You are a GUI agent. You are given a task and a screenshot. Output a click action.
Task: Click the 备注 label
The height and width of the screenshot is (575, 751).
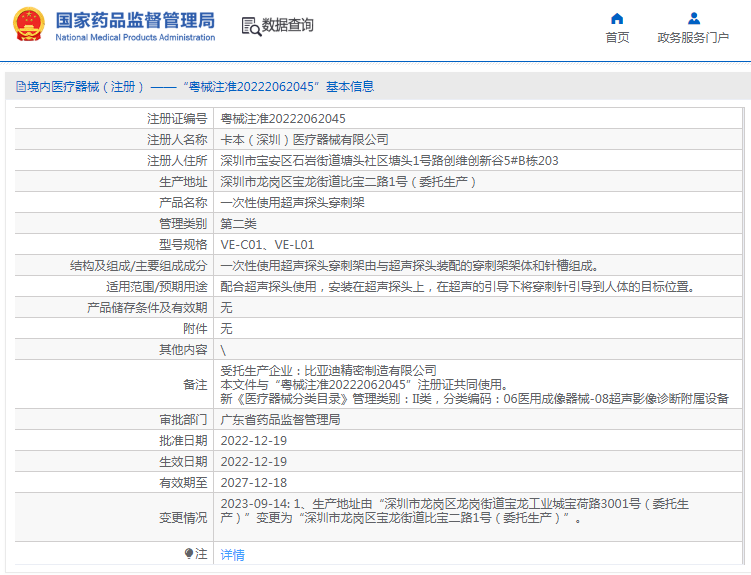click(195, 384)
